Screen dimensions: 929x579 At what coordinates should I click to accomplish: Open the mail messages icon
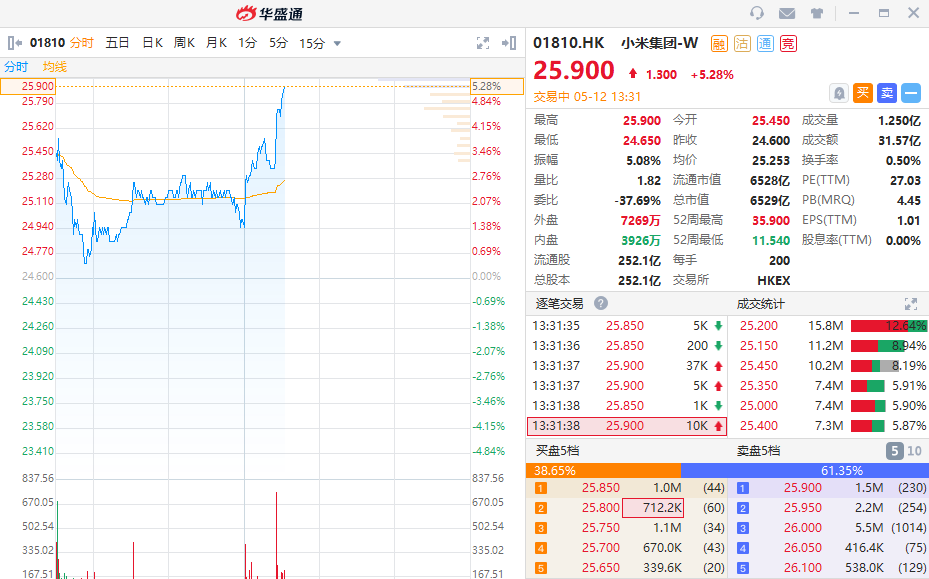pyautogui.click(x=787, y=13)
